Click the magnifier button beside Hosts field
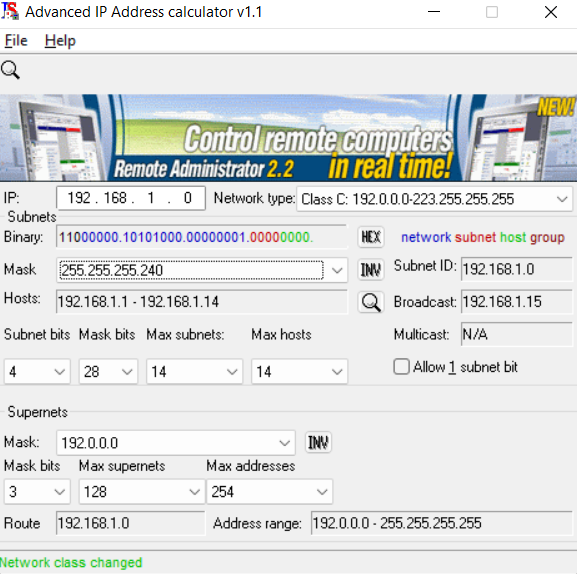 [x=371, y=302]
